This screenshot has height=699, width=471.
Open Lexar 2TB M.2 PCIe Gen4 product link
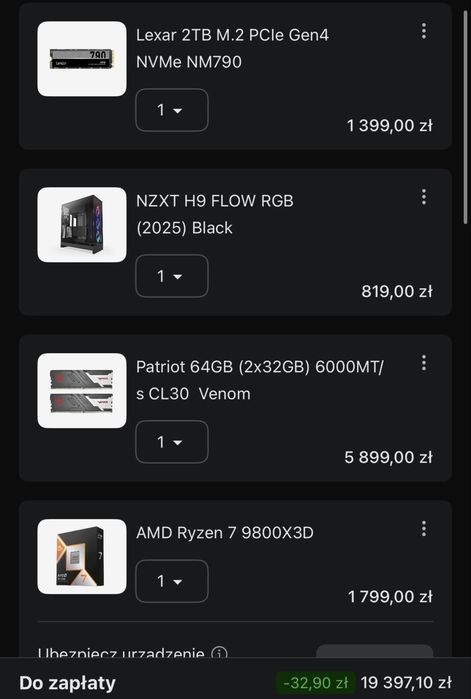point(232,48)
